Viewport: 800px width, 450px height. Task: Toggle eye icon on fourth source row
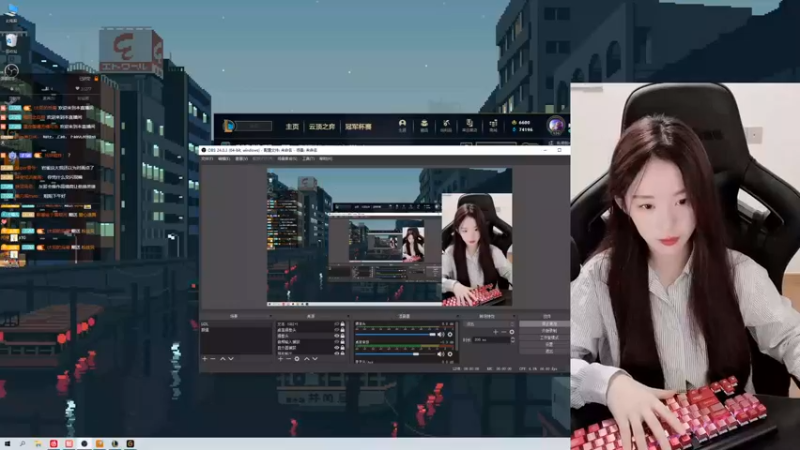(336, 342)
